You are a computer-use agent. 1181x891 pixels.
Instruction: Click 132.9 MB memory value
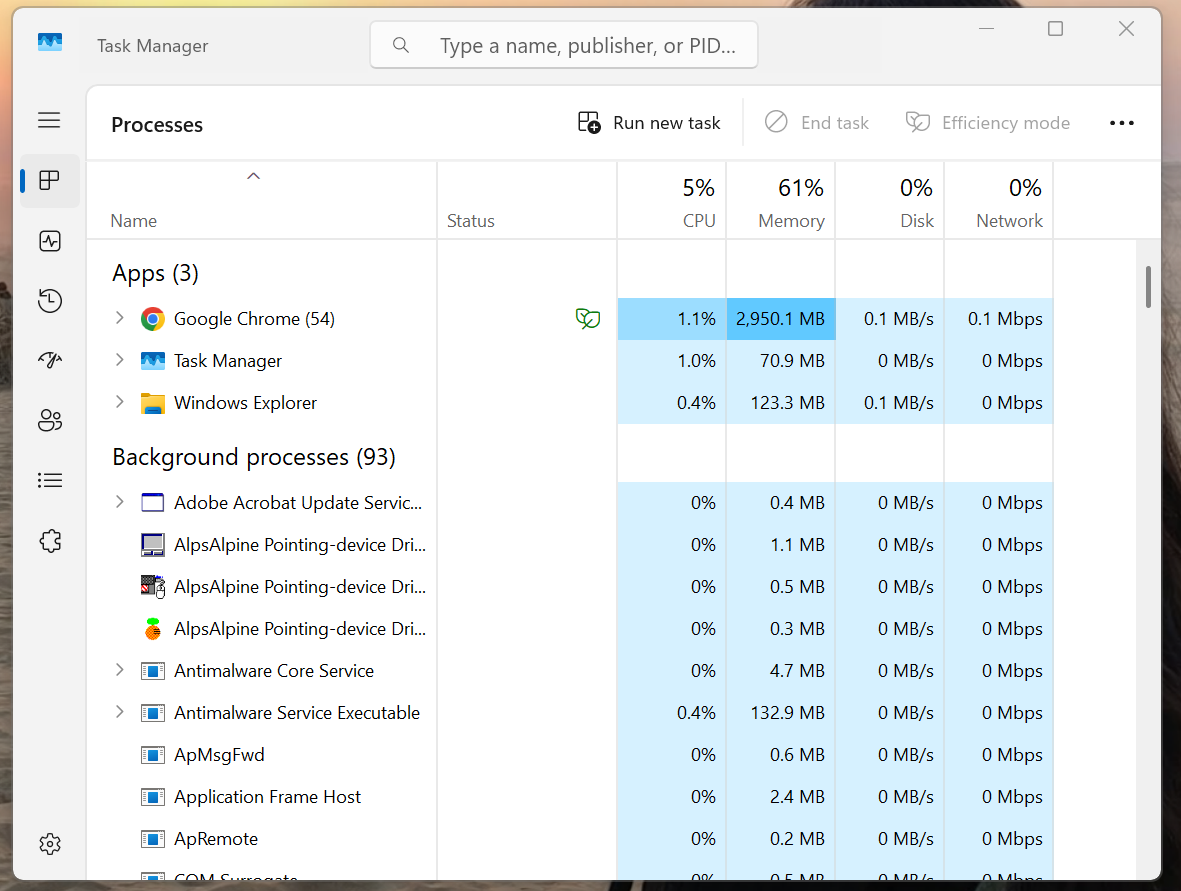(787, 712)
